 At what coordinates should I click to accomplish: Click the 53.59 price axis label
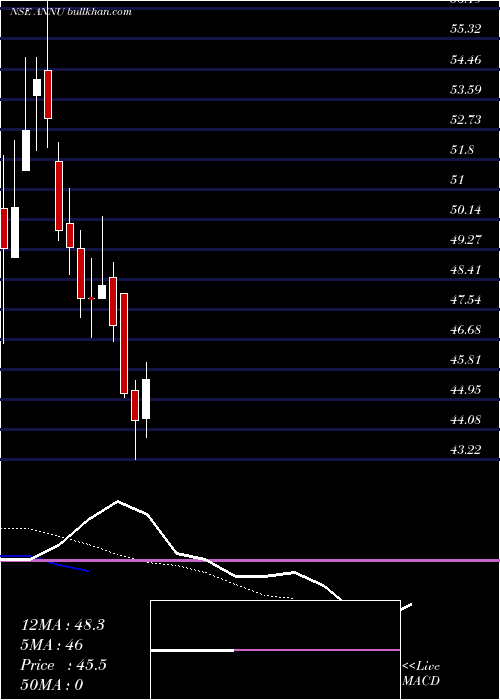(x=466, y=89)
